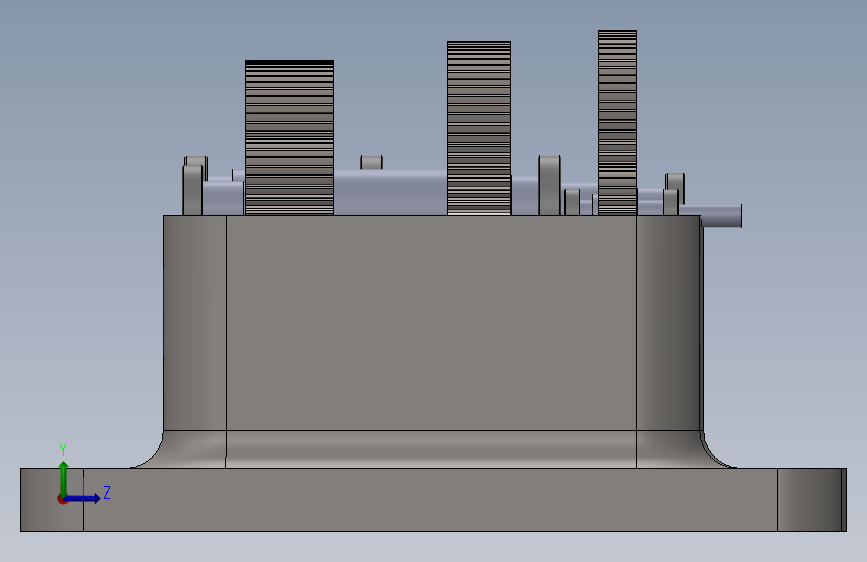Select the thin tallest gear on right
The width and height of the screenshot is (867, 562).
(x=617, y=122)
